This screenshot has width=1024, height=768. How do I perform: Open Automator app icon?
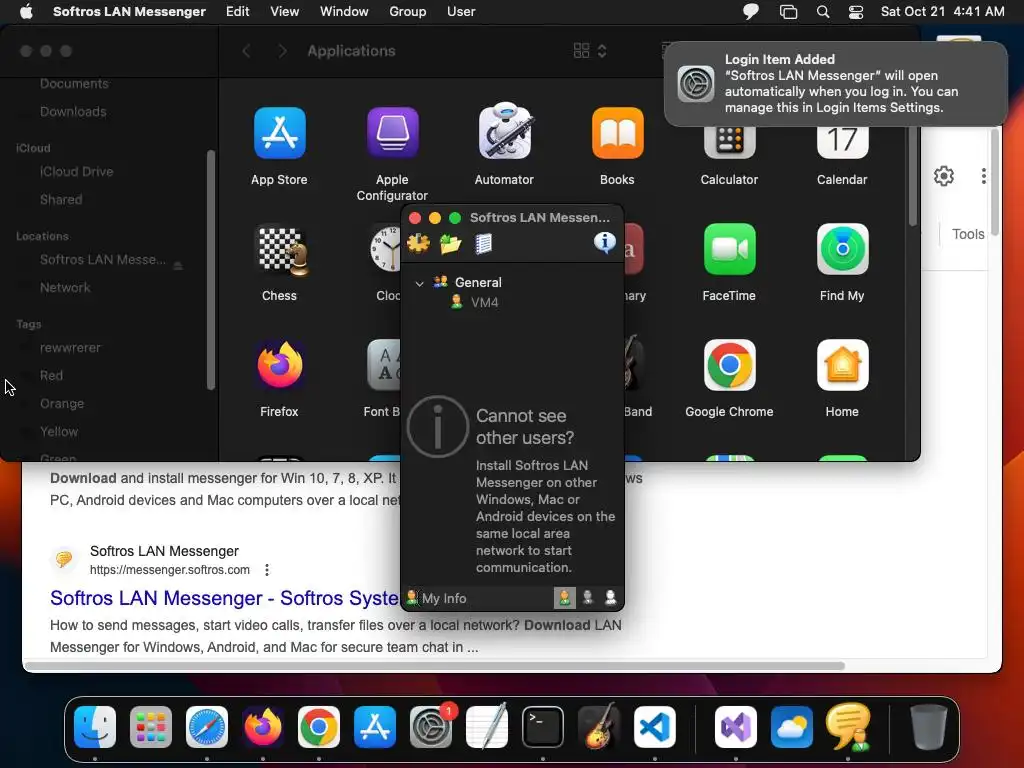click(504, 132)
